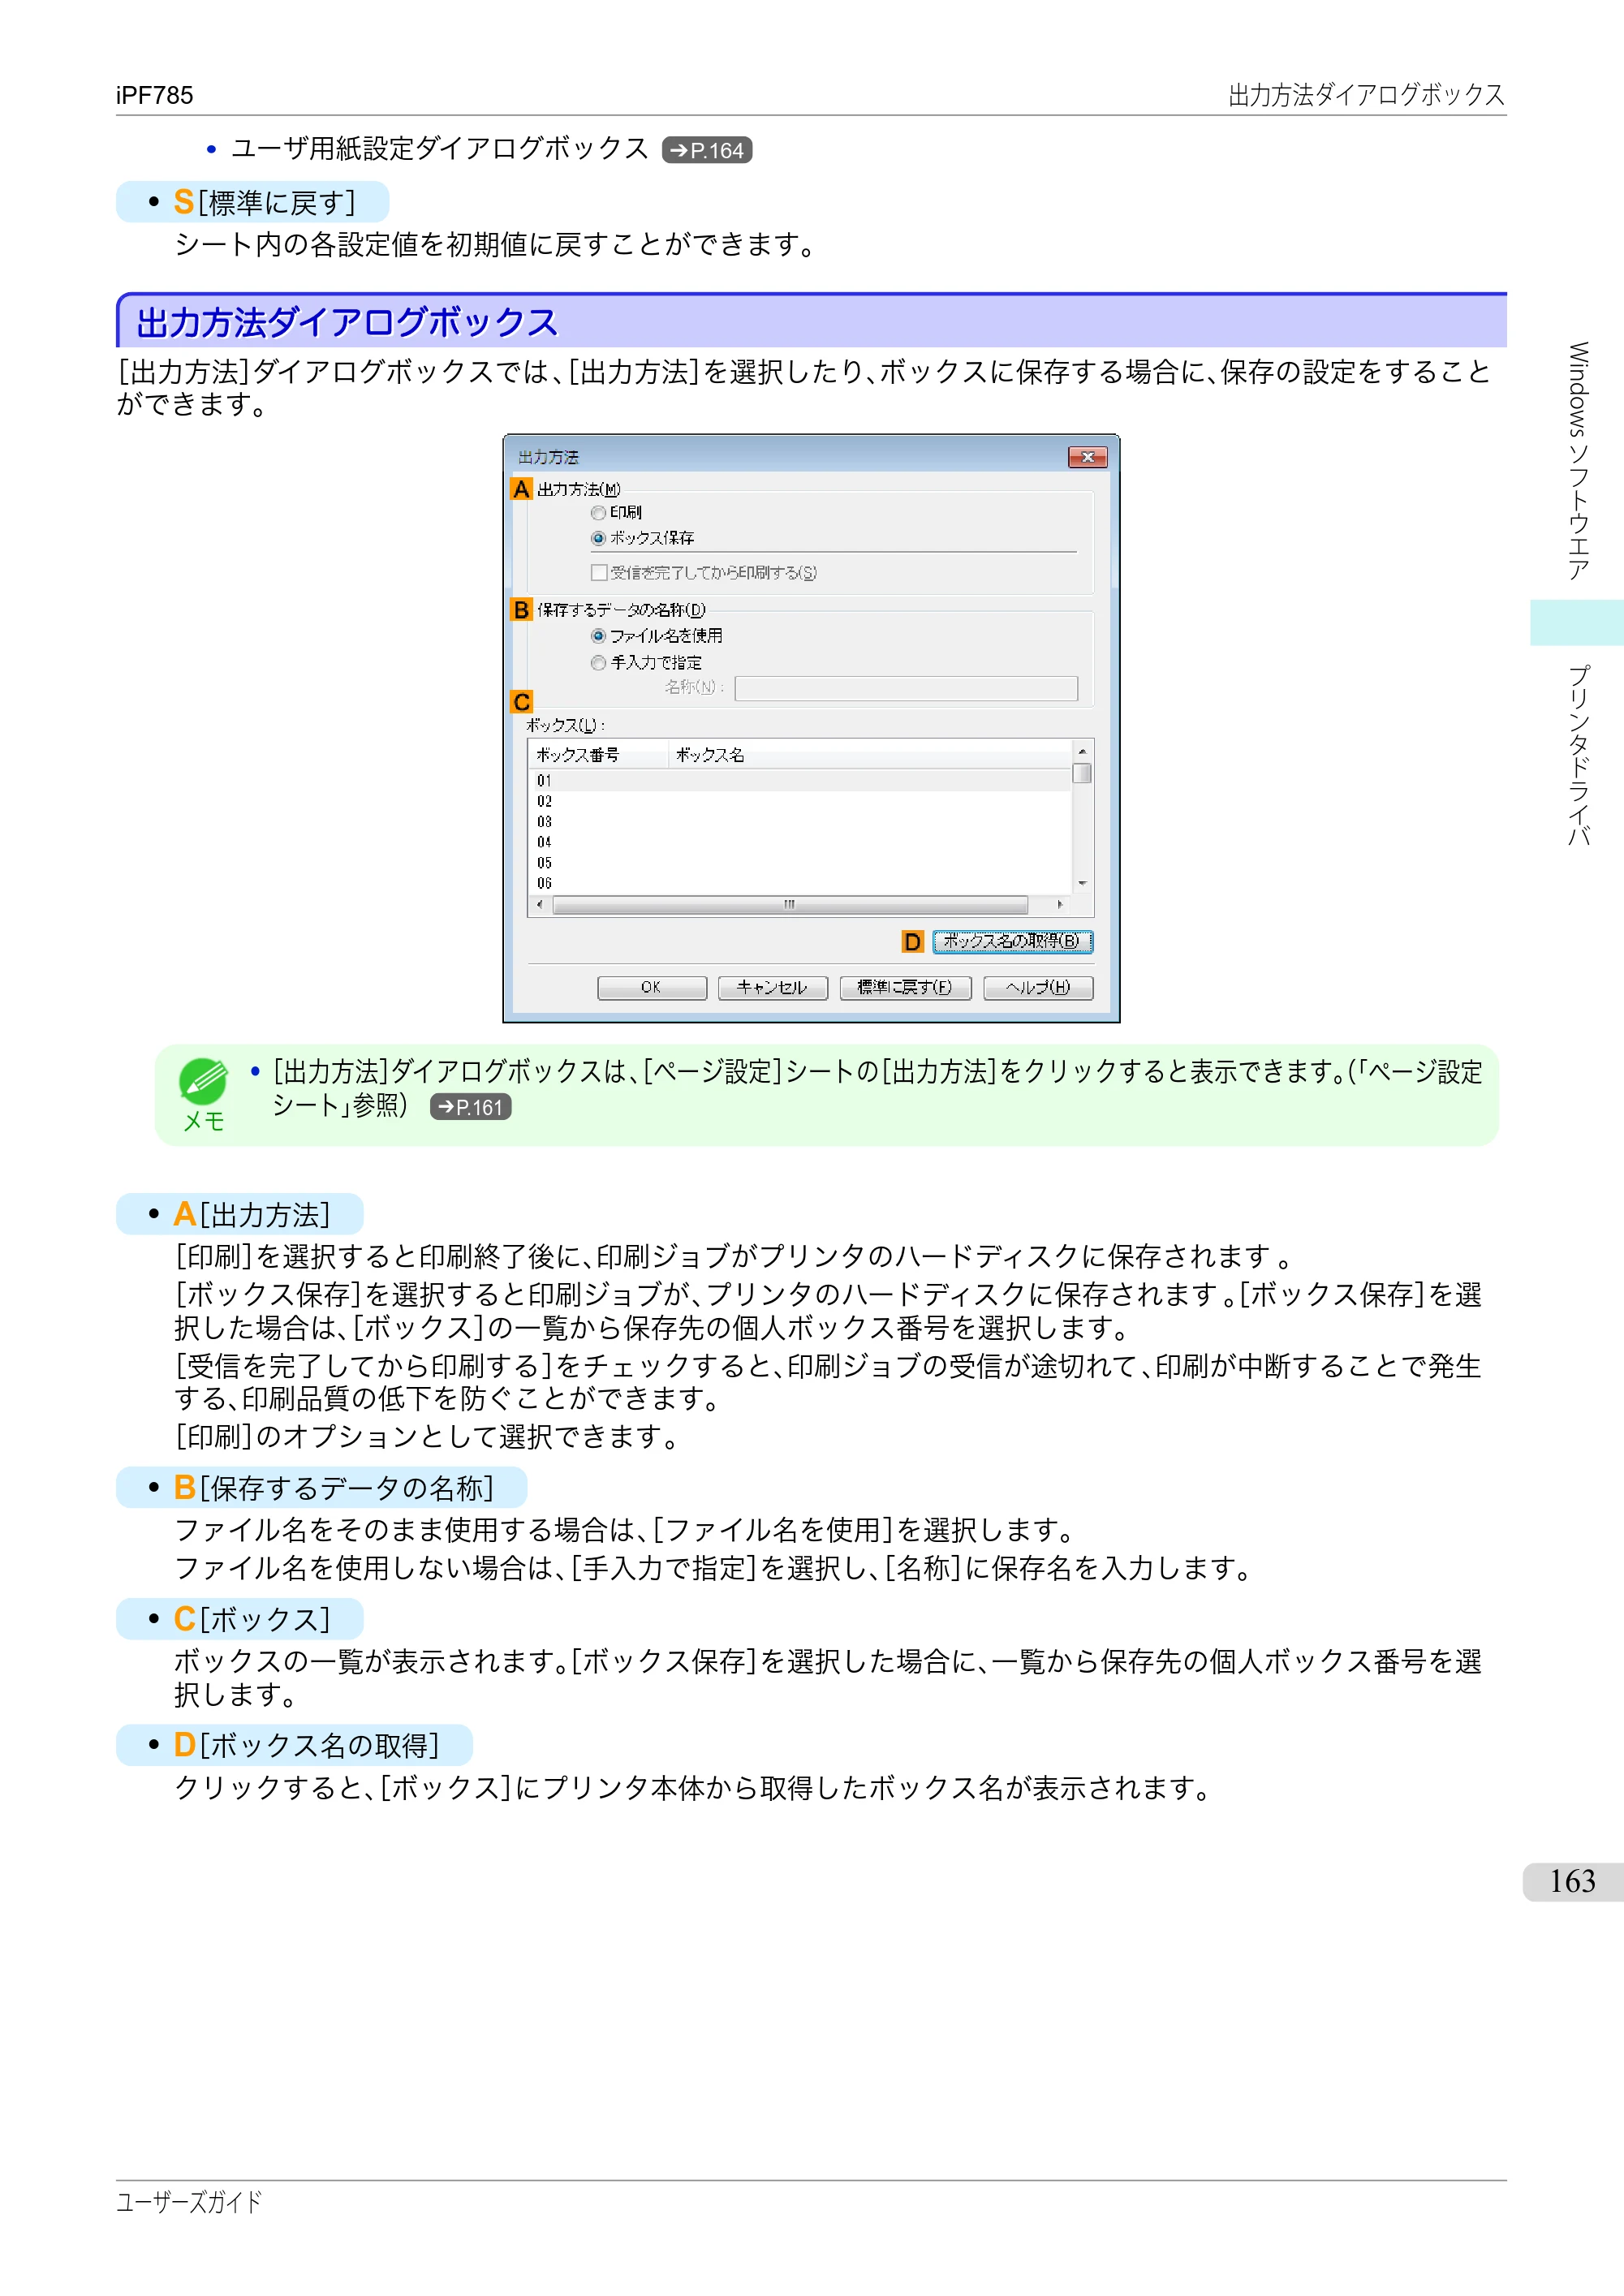Click the C[ボックス] description heading
Screen dimensions: 1624x2296
click(x=252, y=1620)
